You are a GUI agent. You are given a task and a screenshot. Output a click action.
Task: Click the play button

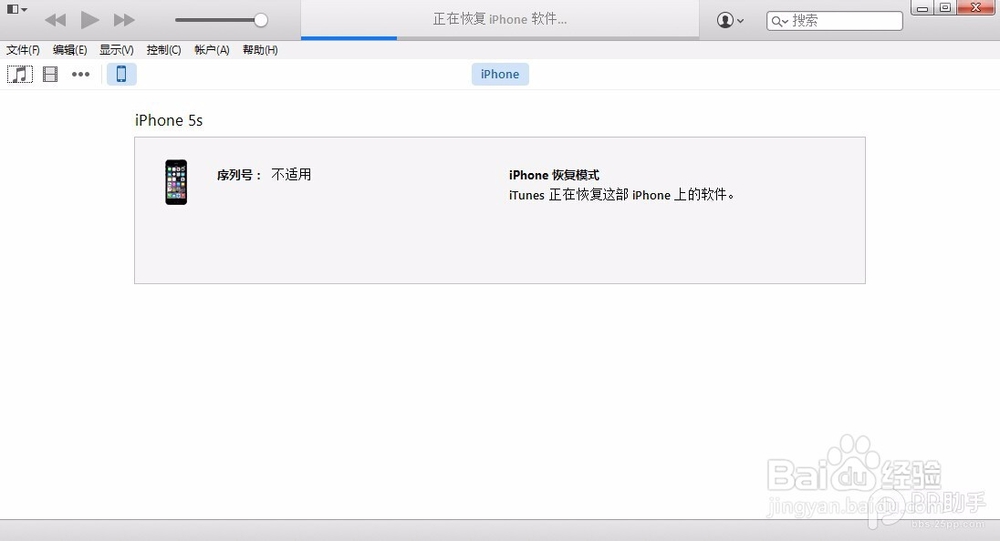point(90,20)
